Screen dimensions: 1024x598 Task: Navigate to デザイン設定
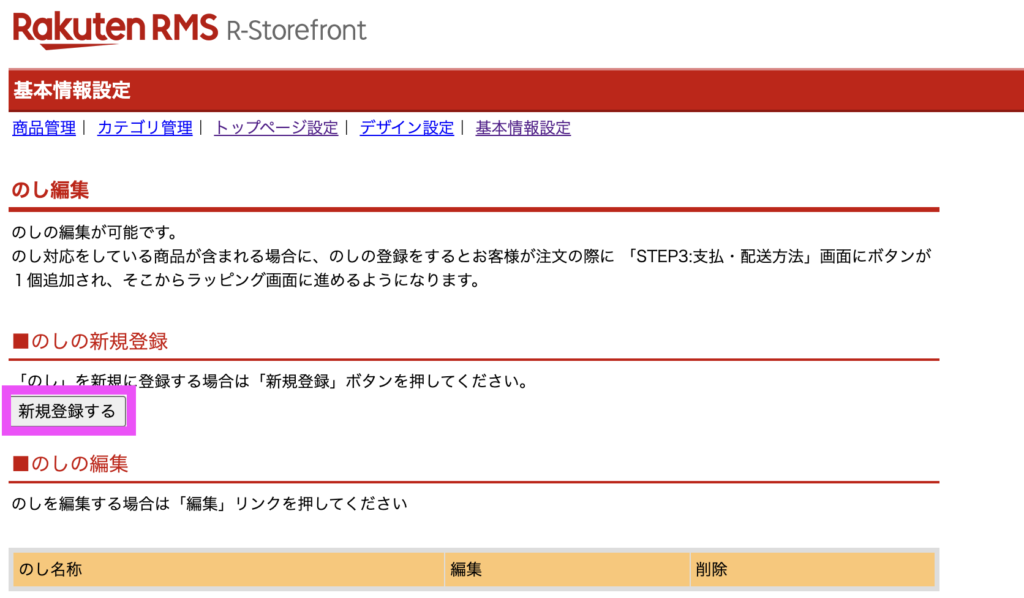click(x=406, y=128)
